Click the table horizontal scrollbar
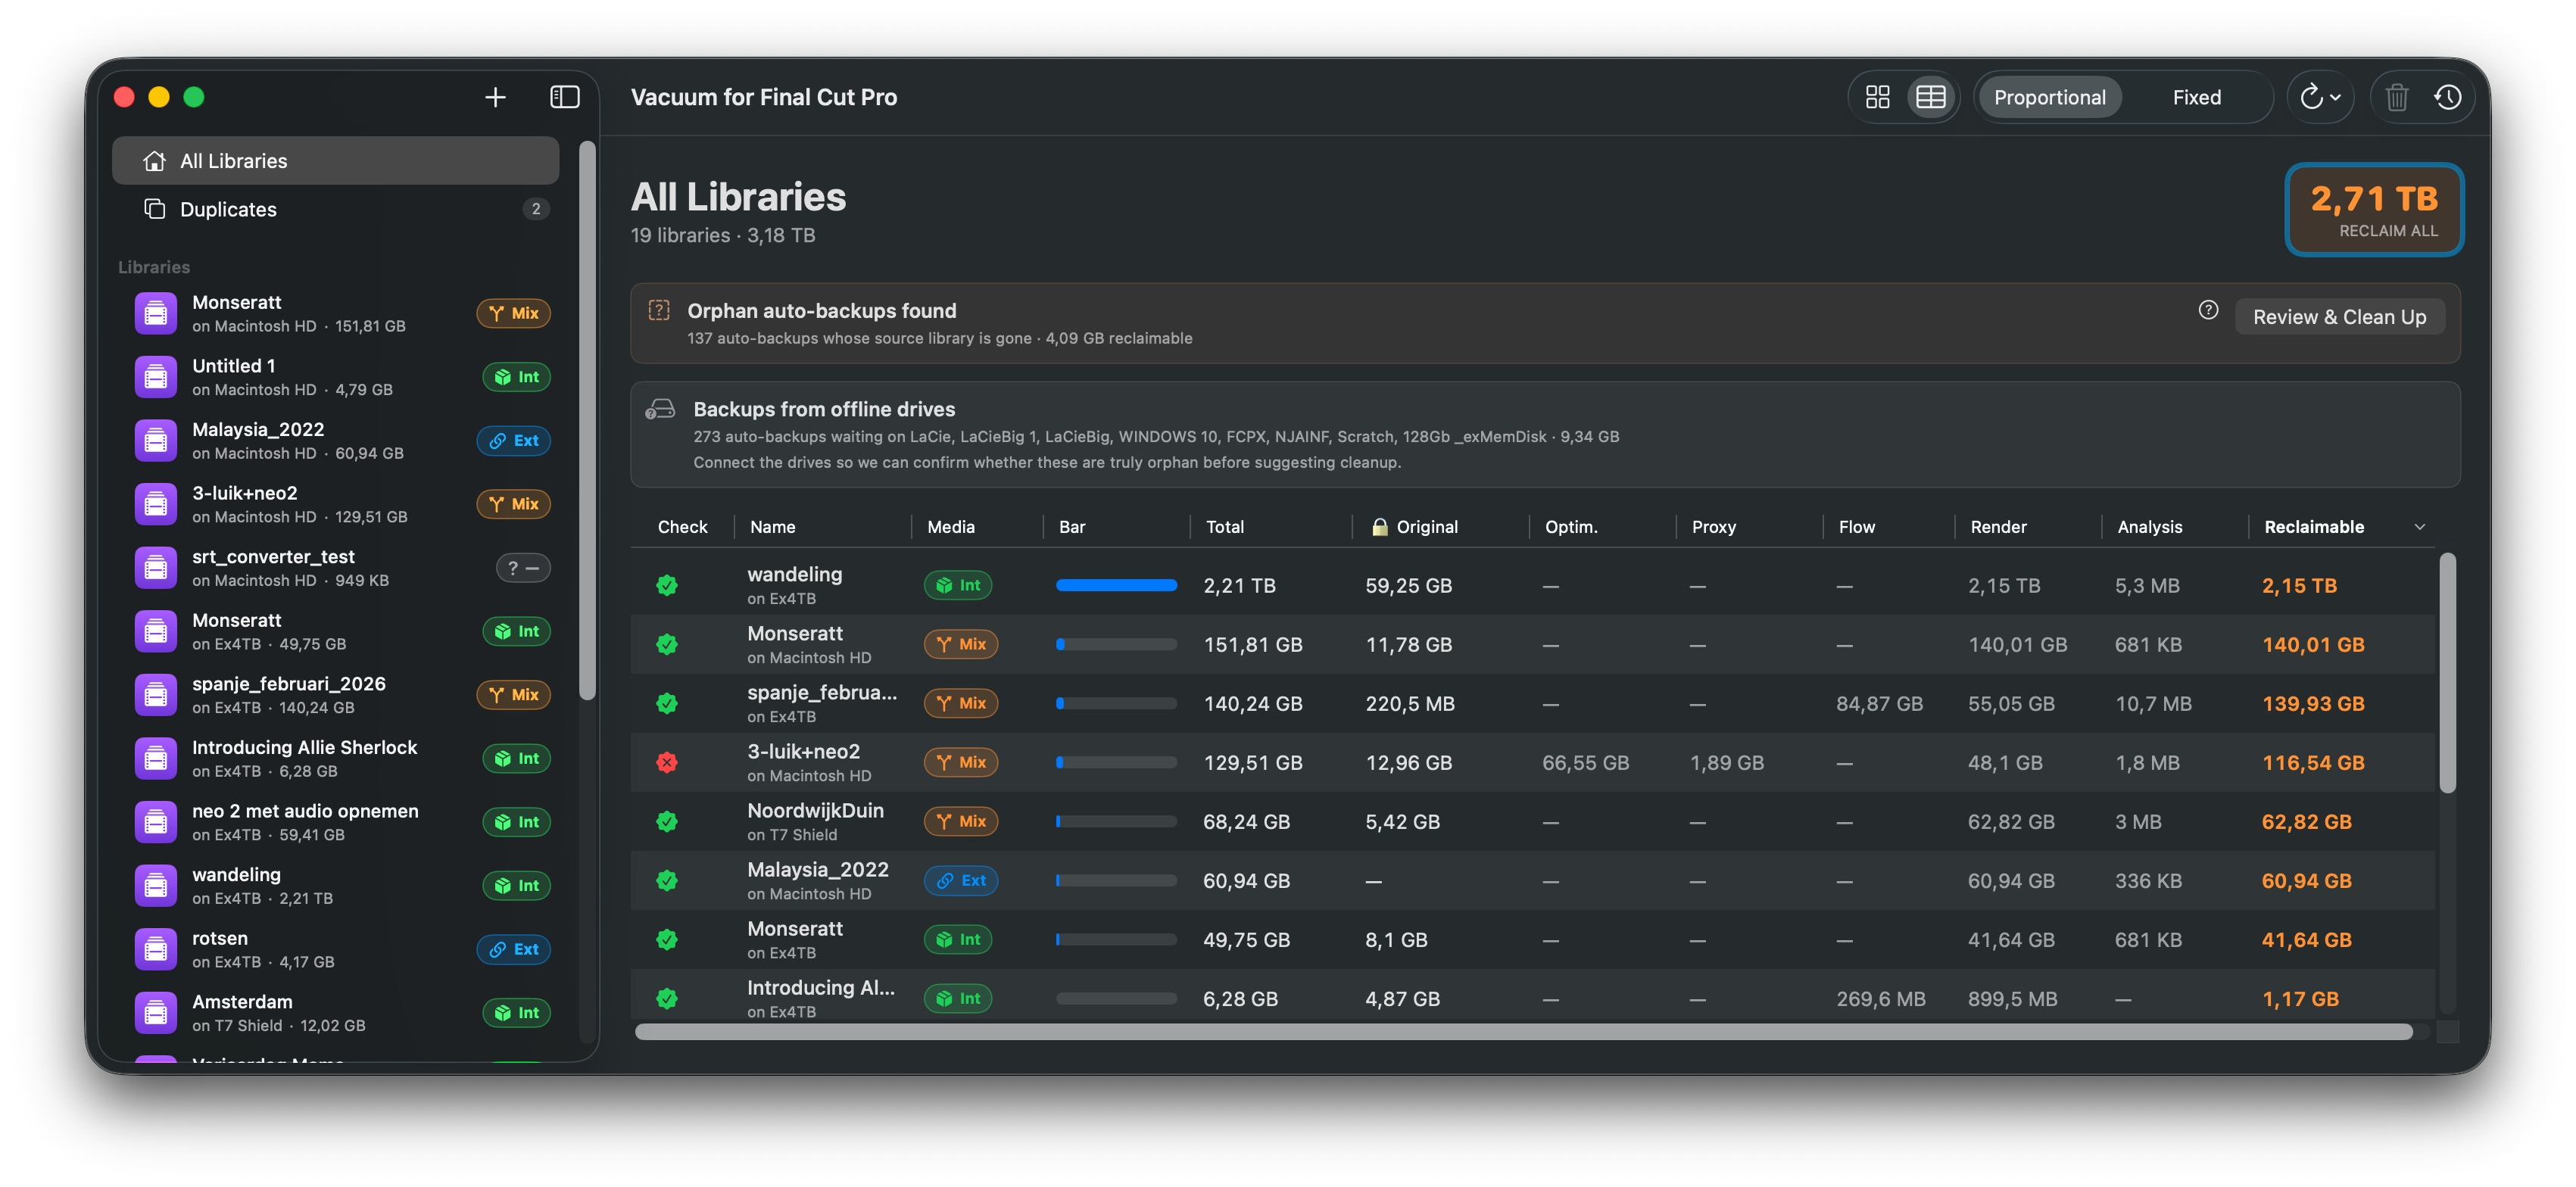Viewport: 2576px width, 1187px height. click(1524, 1032)
